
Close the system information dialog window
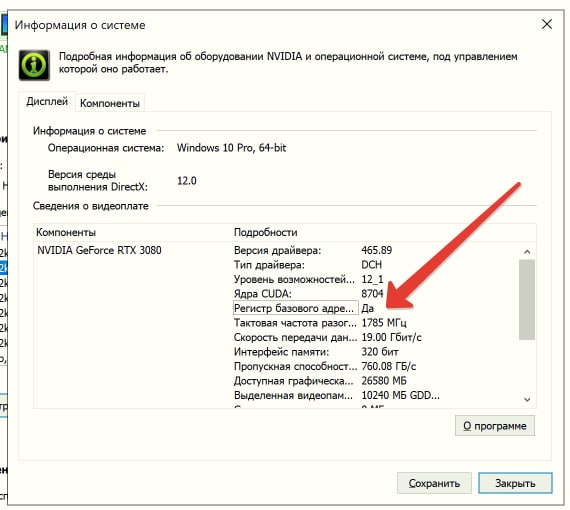coord(546,24)
